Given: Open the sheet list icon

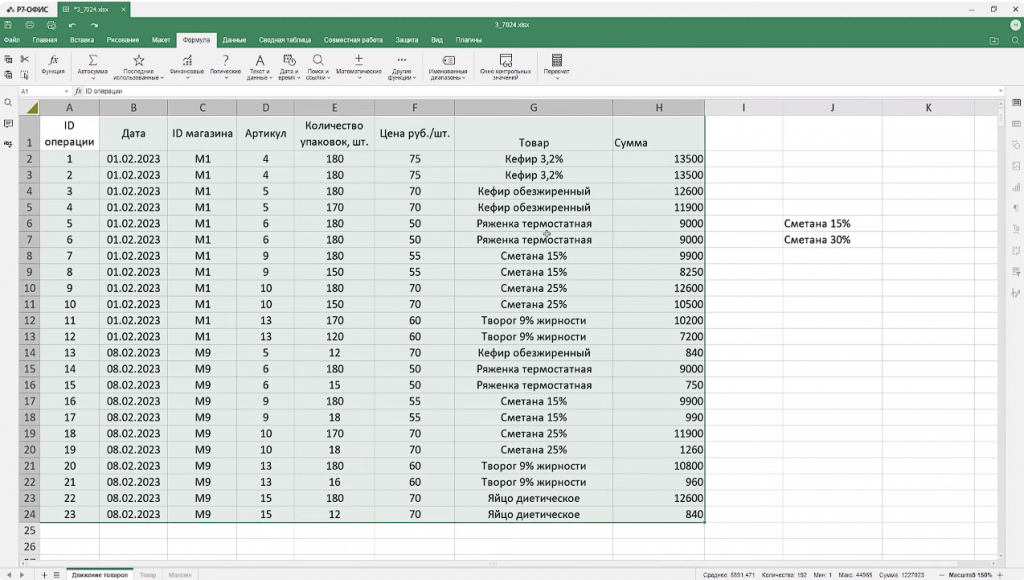Looking at the screenshot, I should click(56, 575).
